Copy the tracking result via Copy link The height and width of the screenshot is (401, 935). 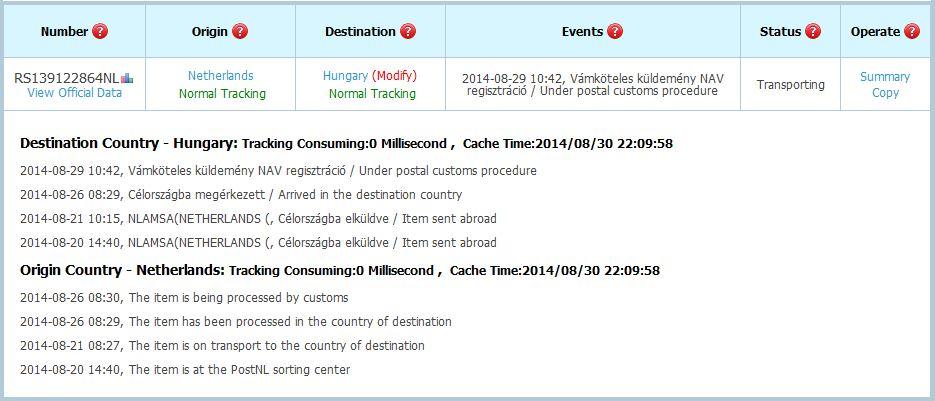pyautogui.click(x=885, y=93)
